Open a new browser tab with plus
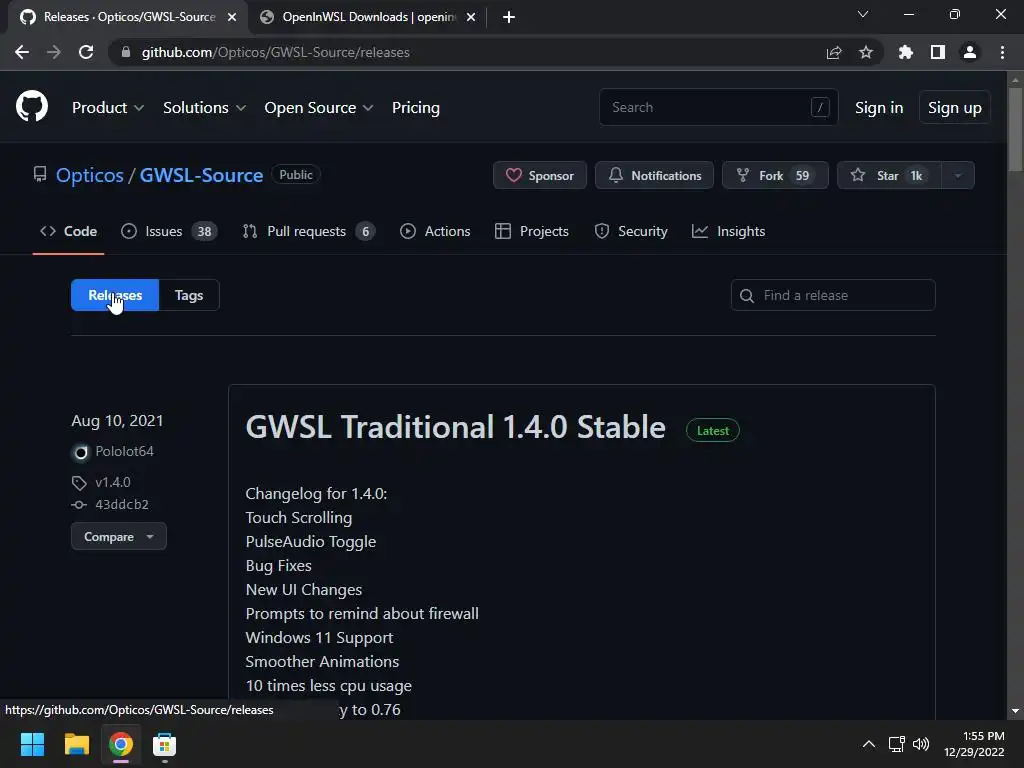The height and width of the screenshot is (768, 1024). (509, 17)
